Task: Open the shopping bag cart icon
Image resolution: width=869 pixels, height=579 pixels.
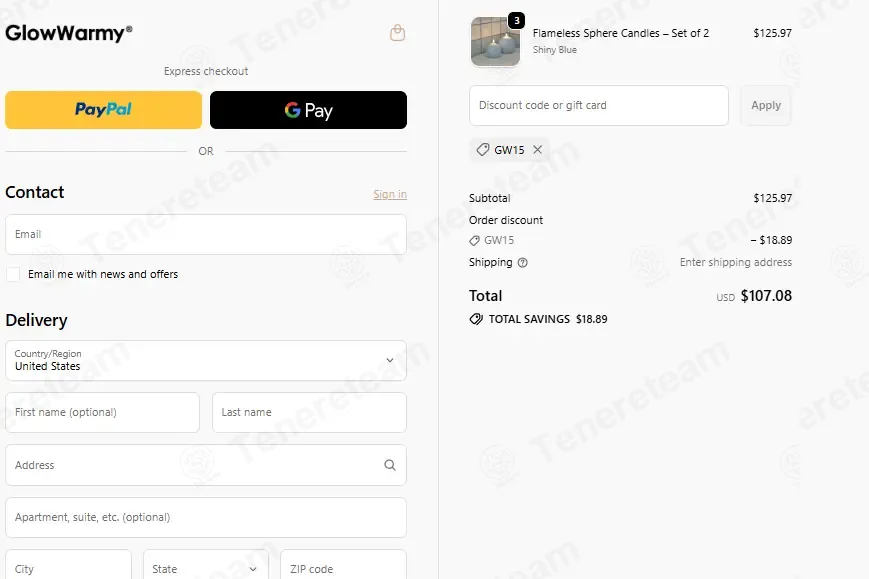Action: click(397, 33)
